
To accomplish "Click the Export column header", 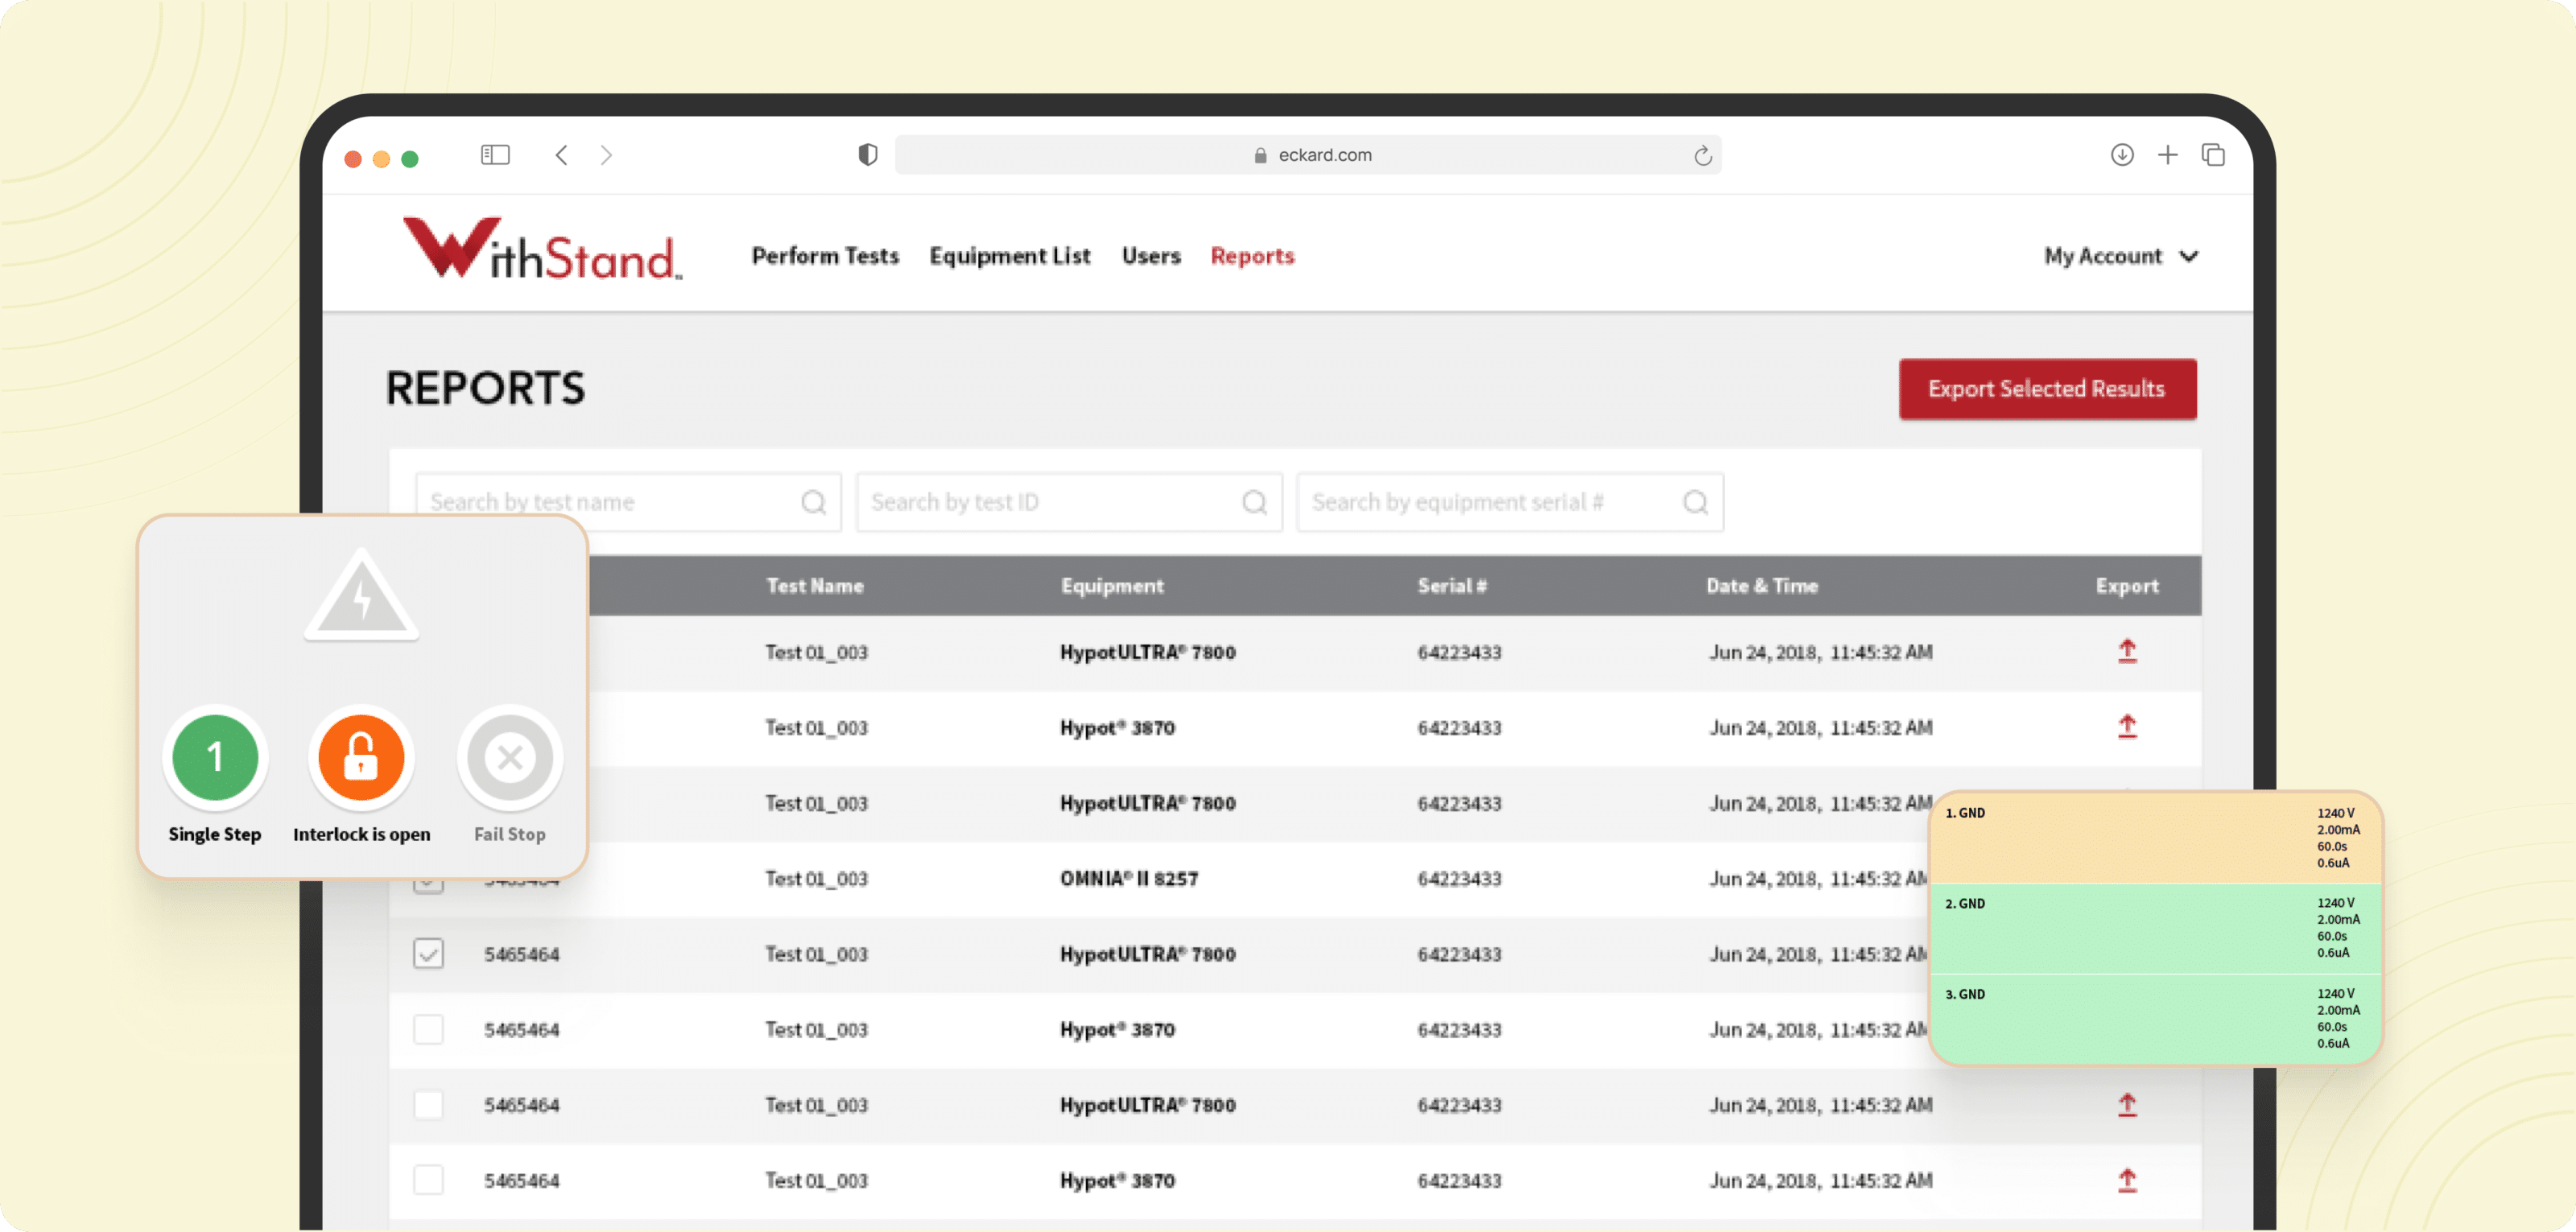I will 2127,586.
